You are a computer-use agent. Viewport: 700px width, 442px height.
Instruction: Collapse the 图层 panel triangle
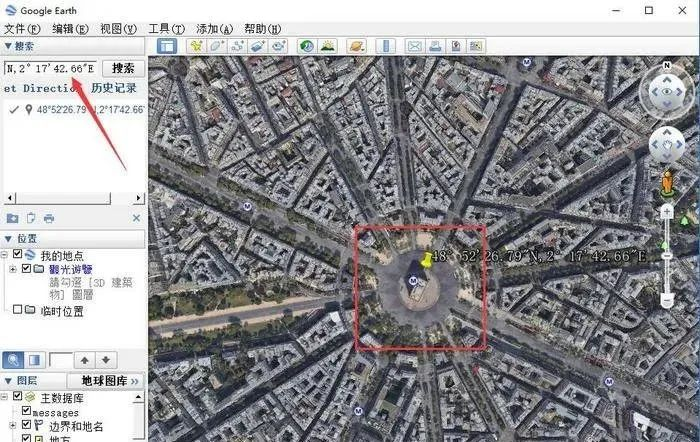[x=8, y=381]
